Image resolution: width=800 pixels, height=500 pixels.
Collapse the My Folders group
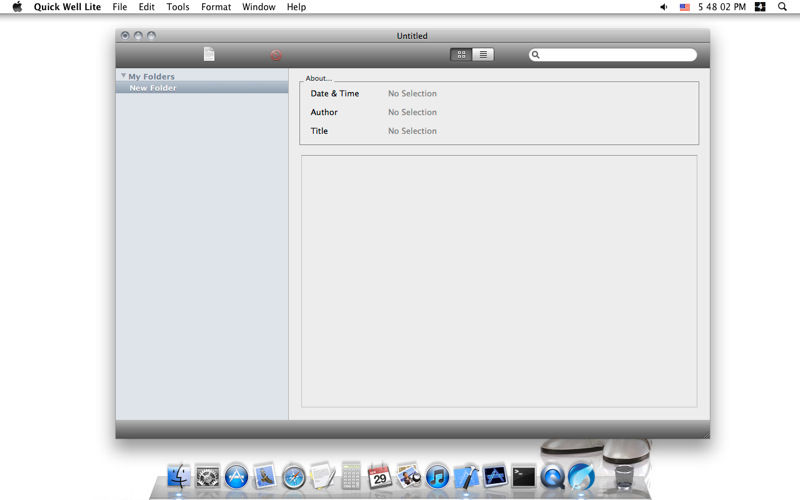123,76
